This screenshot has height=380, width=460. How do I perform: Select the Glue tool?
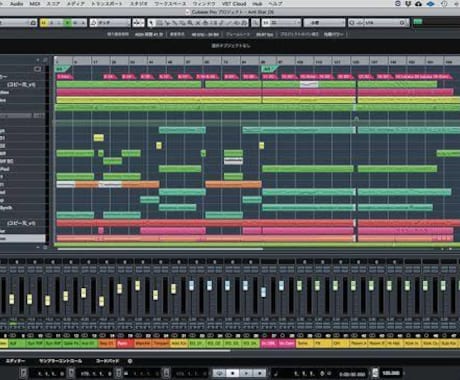click(x=175, y=23)
